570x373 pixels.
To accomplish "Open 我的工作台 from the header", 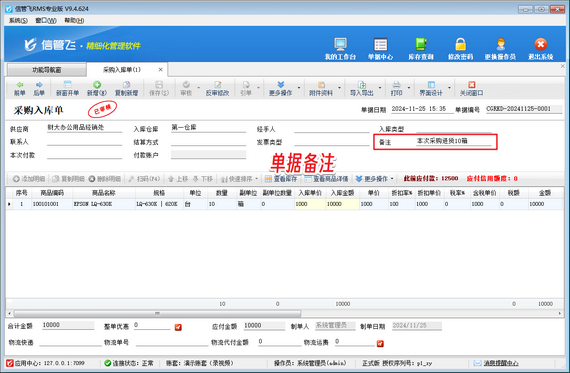I will point(340,48).
